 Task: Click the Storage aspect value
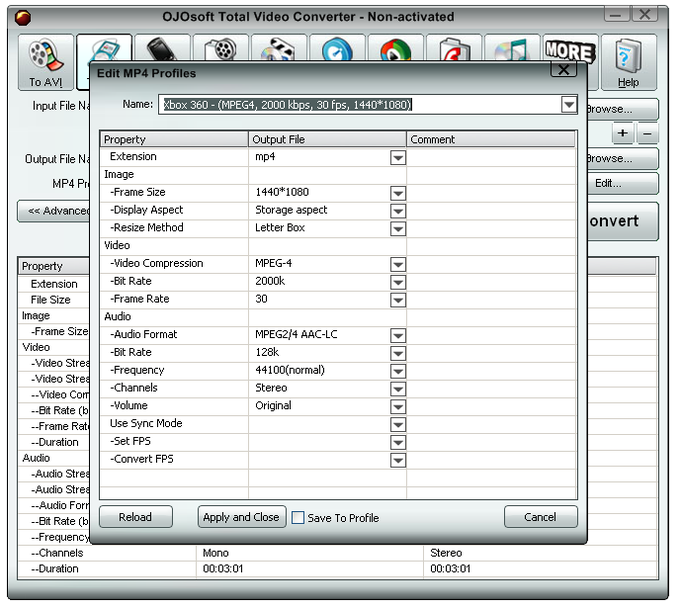click(291, 210)
